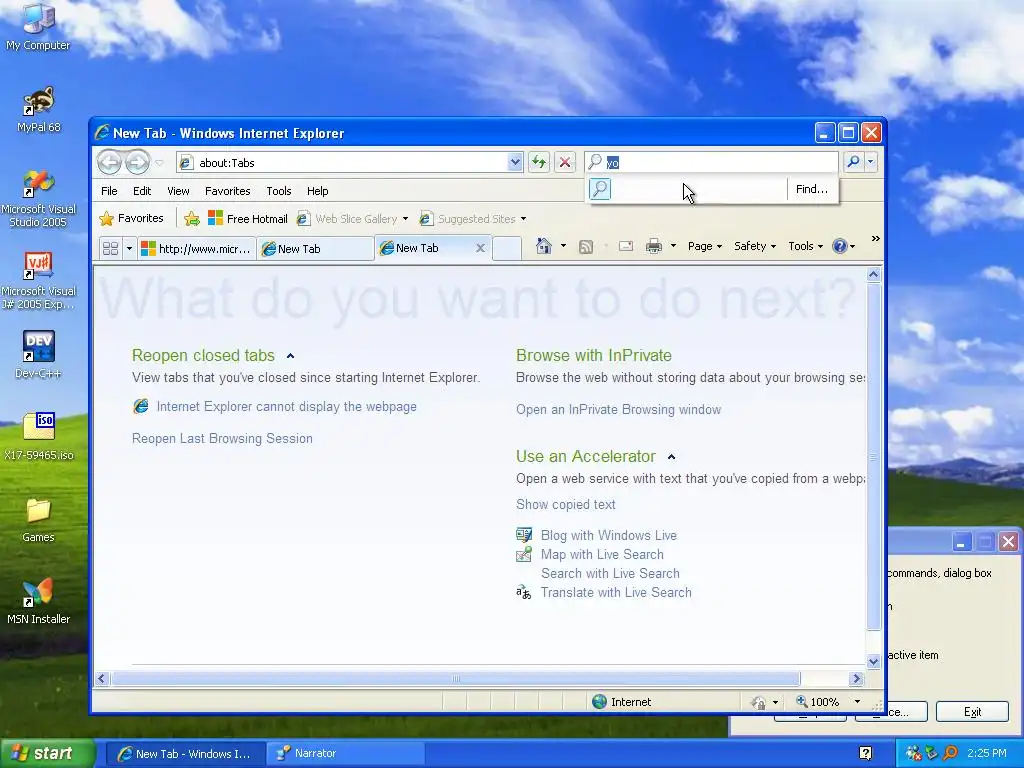Viewport: 1024px width, 768px height.
Task: Click Translate with Live Search icon
Action: click(x=524, y=592)
